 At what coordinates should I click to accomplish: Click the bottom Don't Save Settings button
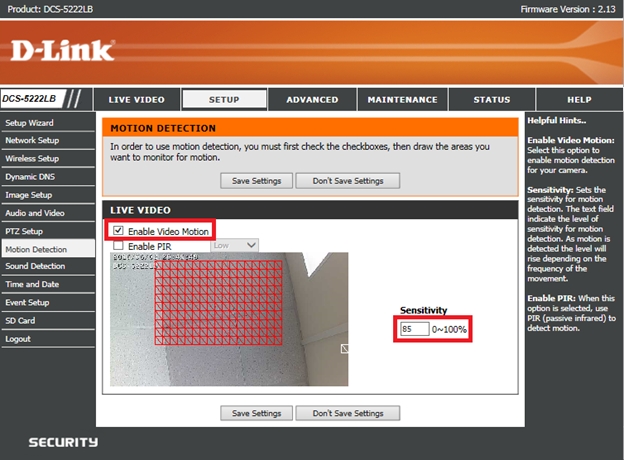pos(355,413)
